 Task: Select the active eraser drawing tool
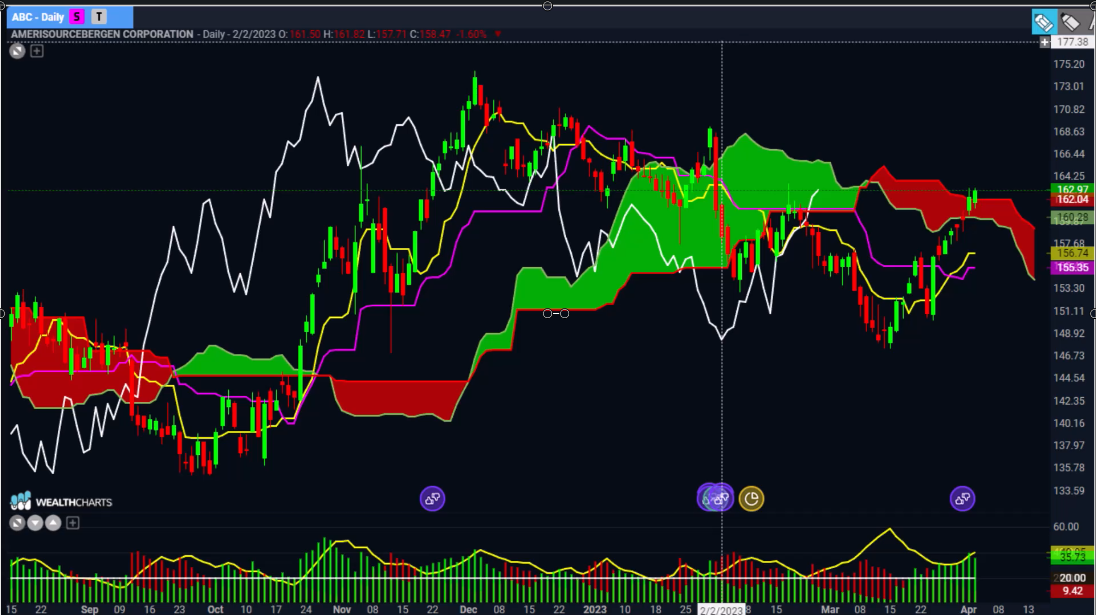coord(1044,22)
